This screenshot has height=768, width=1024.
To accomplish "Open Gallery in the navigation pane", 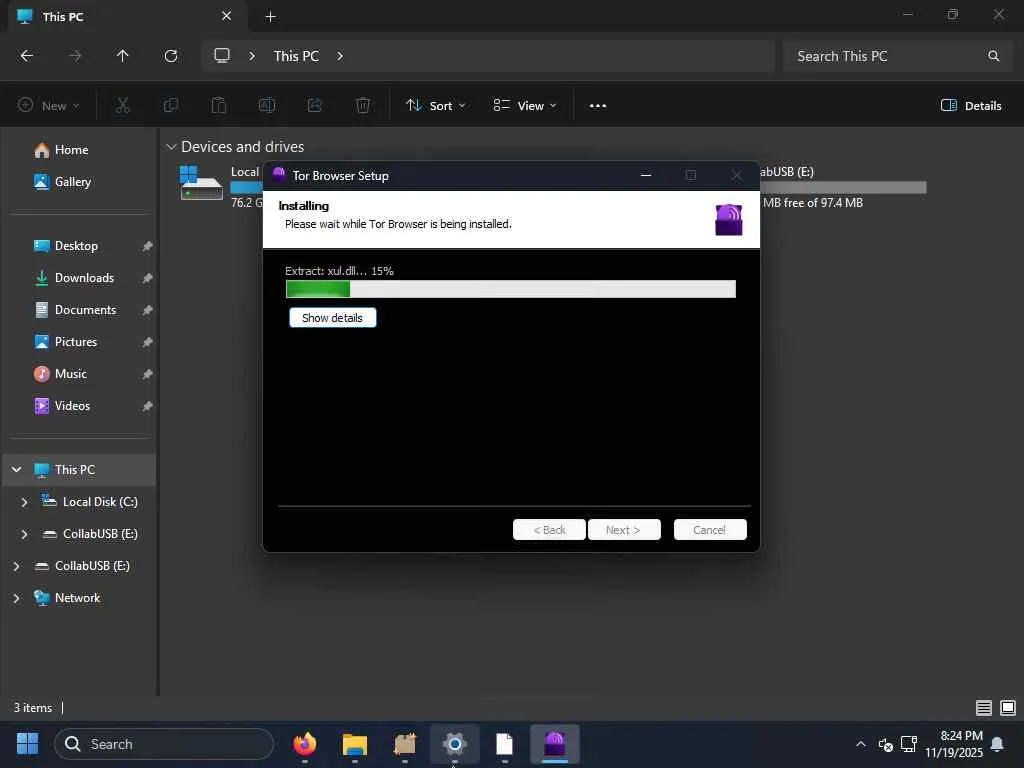I will (72, 182).
